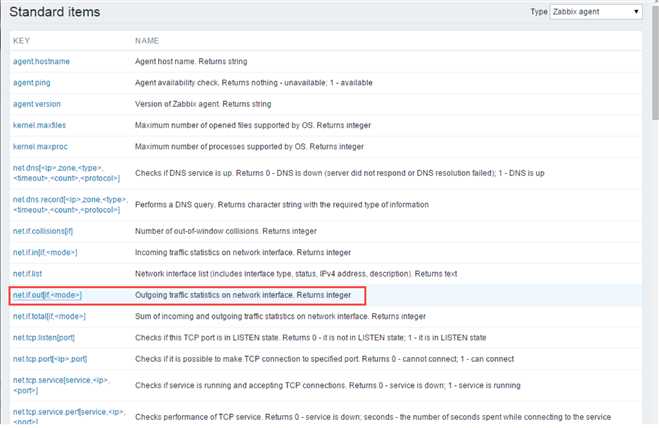This screenshot has width=659, height=428.
Task: Select the net.if.list key
Action: [27, 274]
